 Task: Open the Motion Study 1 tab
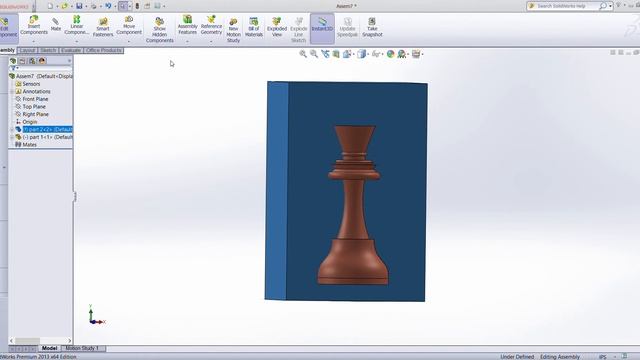[82, 348]
